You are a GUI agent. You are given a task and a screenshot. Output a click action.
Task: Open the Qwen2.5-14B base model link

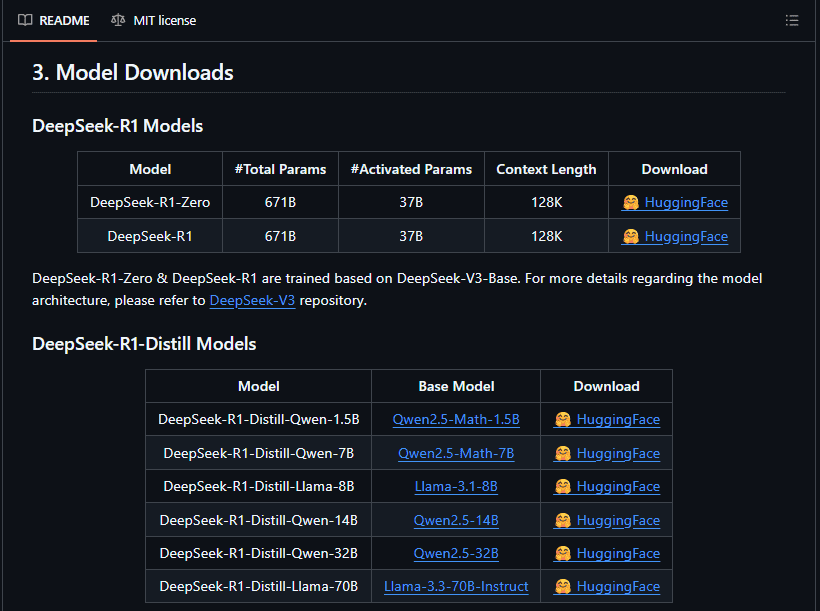pos(456,521)
